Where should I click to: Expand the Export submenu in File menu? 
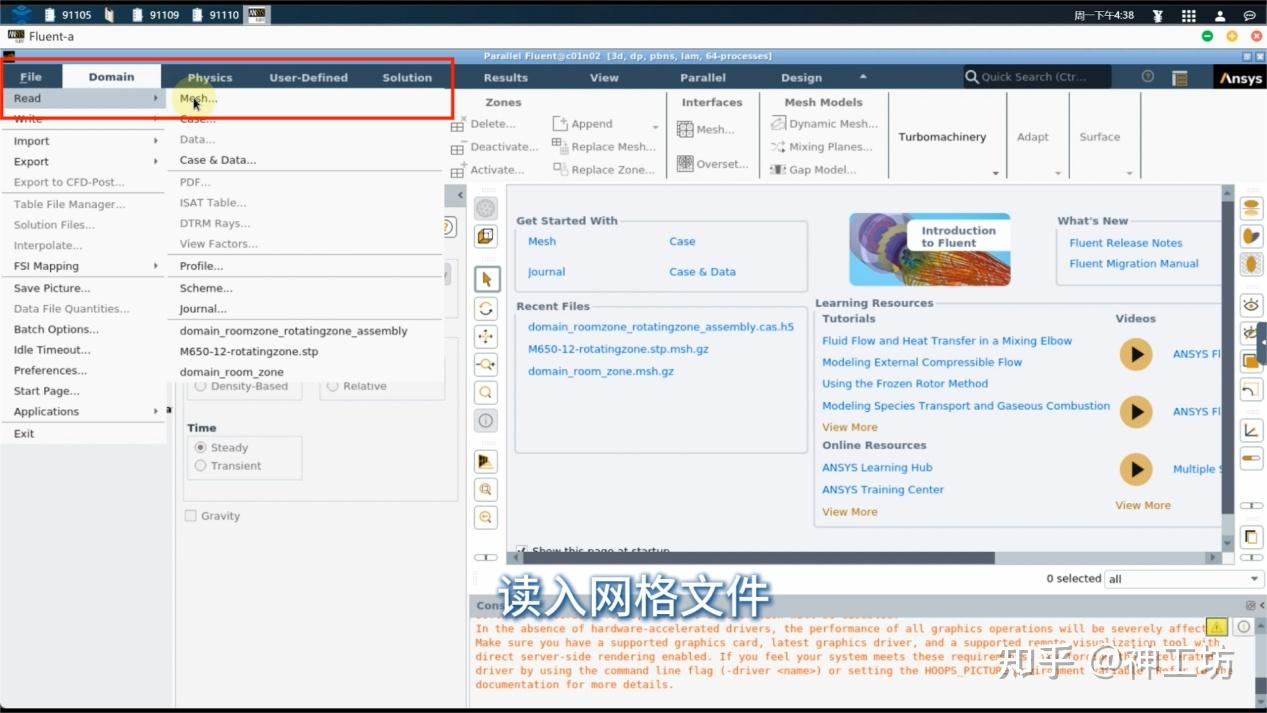[x=84, y=162]
